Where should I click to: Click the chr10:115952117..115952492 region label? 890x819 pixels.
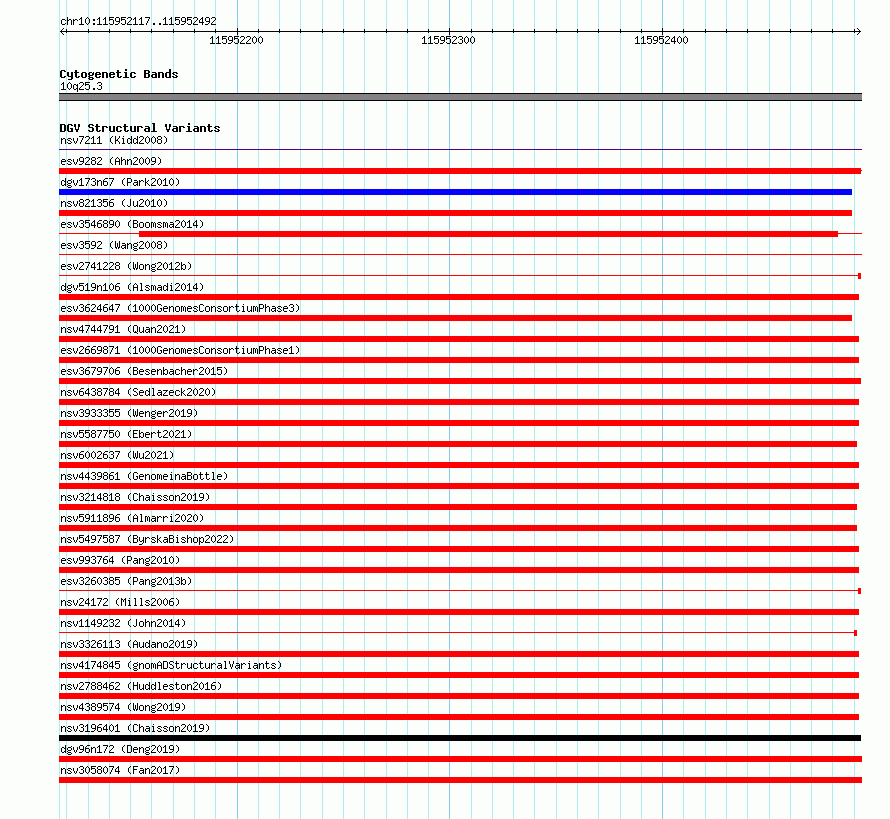pyautogui.click(x=138, y=21)
